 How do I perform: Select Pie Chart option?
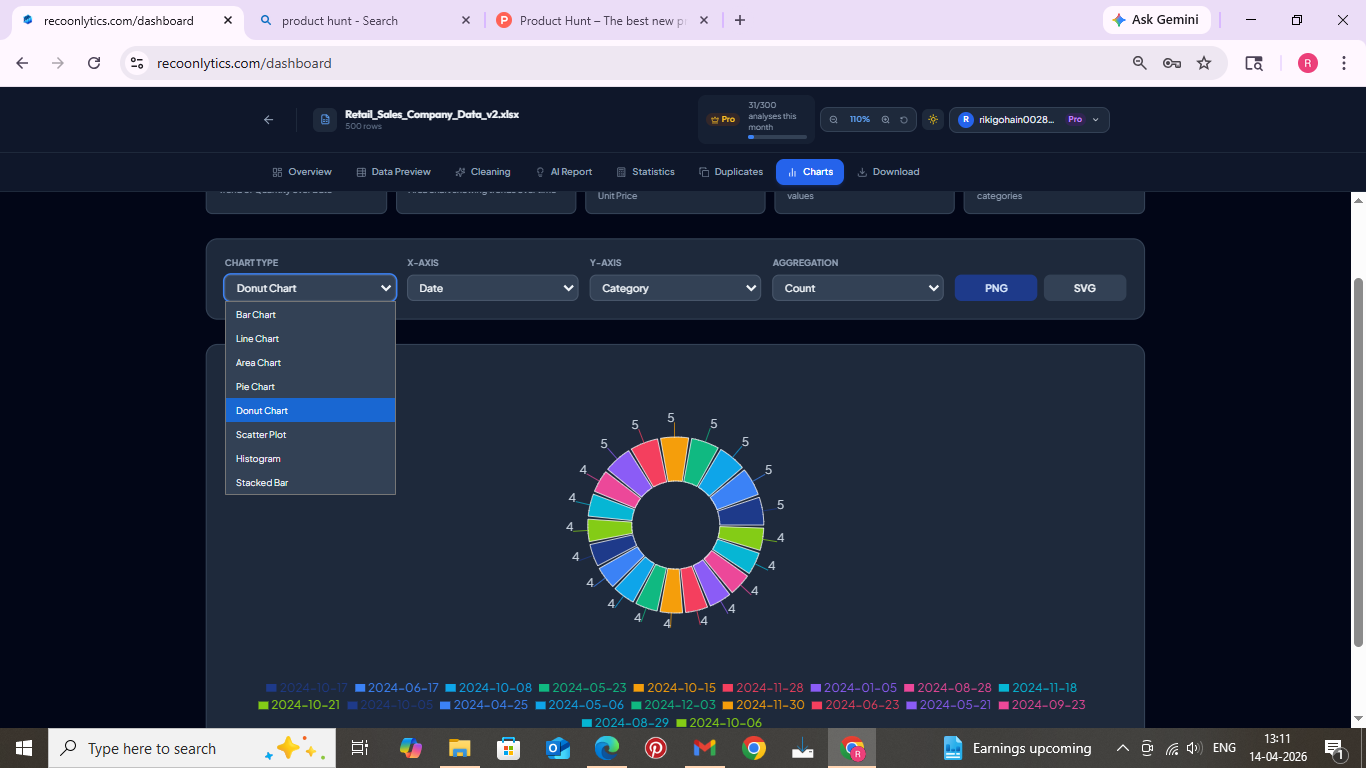310,387
